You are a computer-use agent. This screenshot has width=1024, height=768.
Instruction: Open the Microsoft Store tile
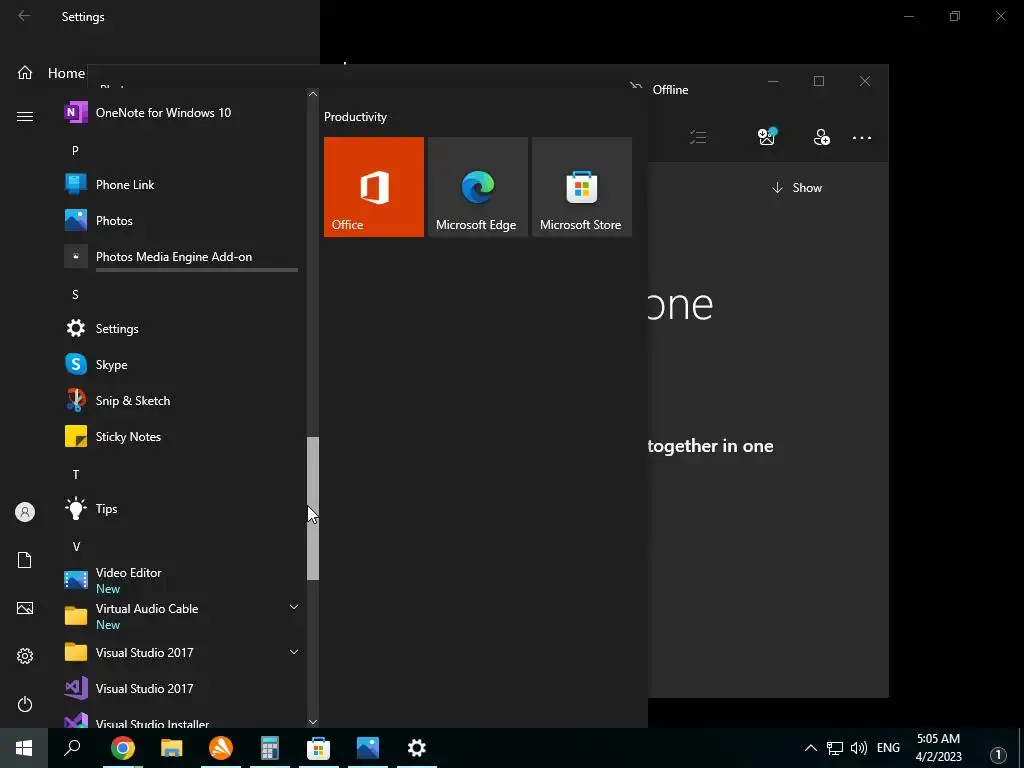coord(582,187)
